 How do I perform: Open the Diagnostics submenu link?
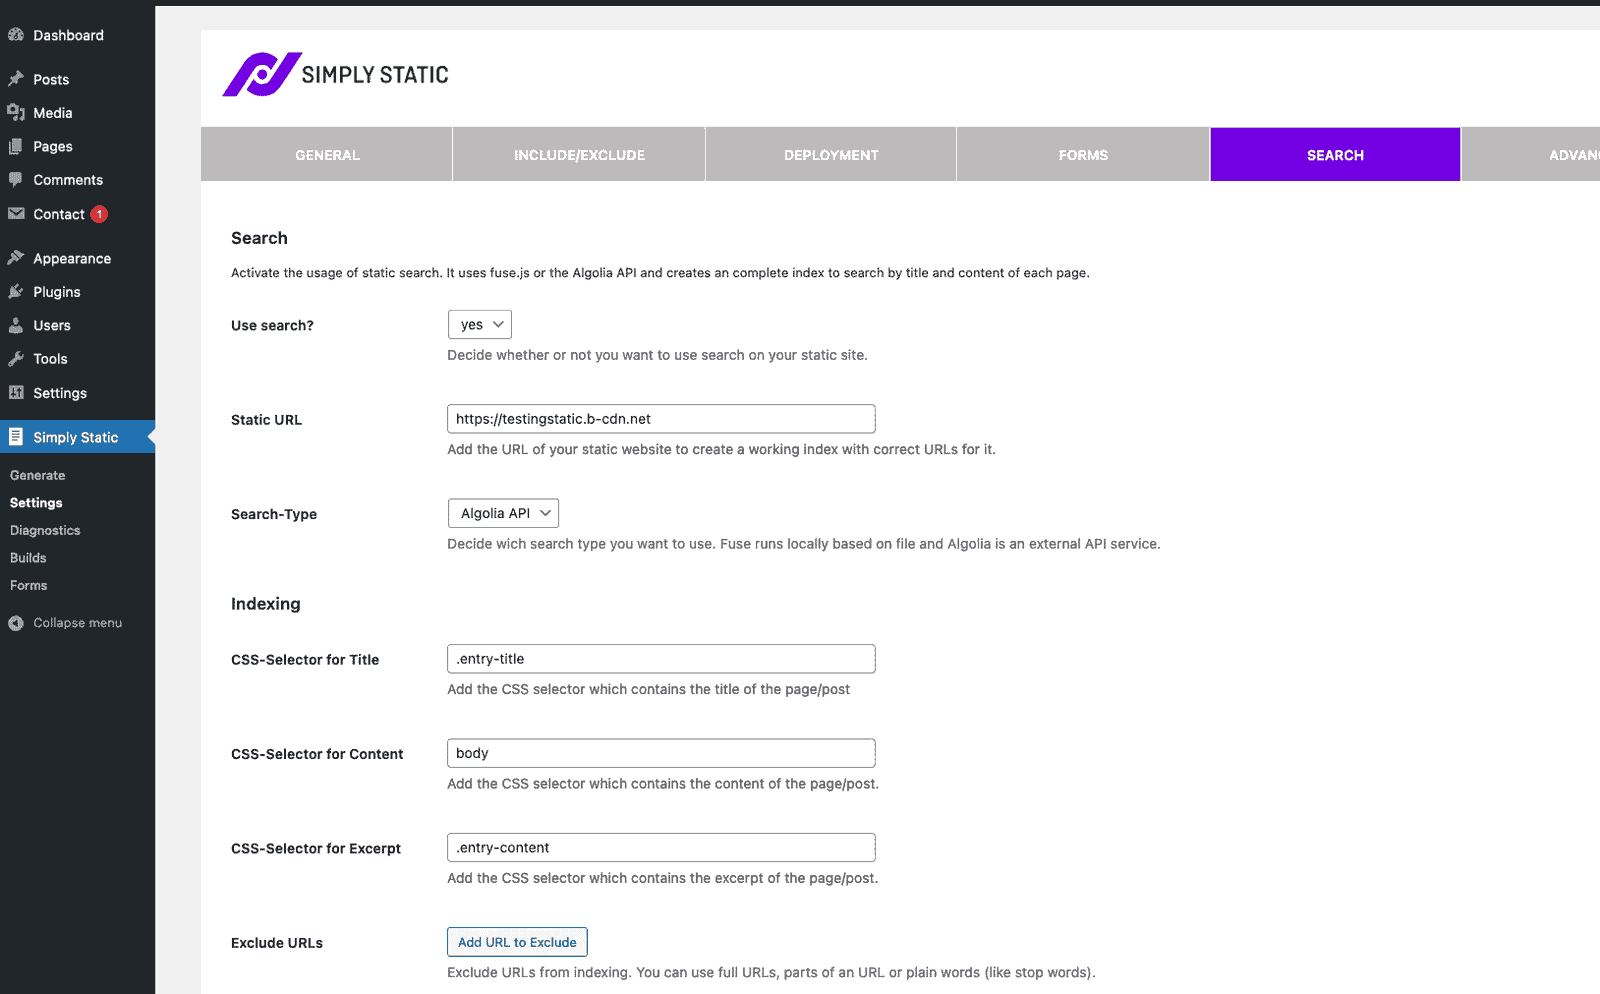(x=45, y=530)
